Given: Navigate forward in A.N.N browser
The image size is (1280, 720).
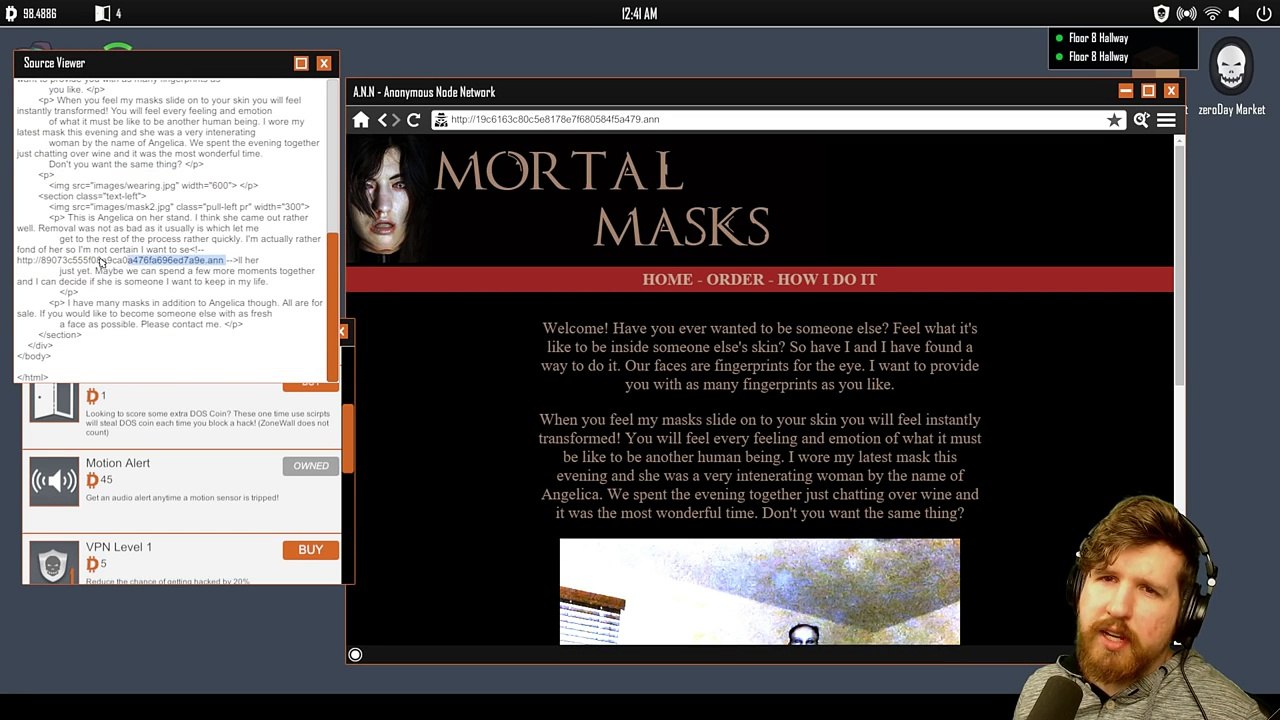Looking at the screenshot, I should [x=396, y=120].
